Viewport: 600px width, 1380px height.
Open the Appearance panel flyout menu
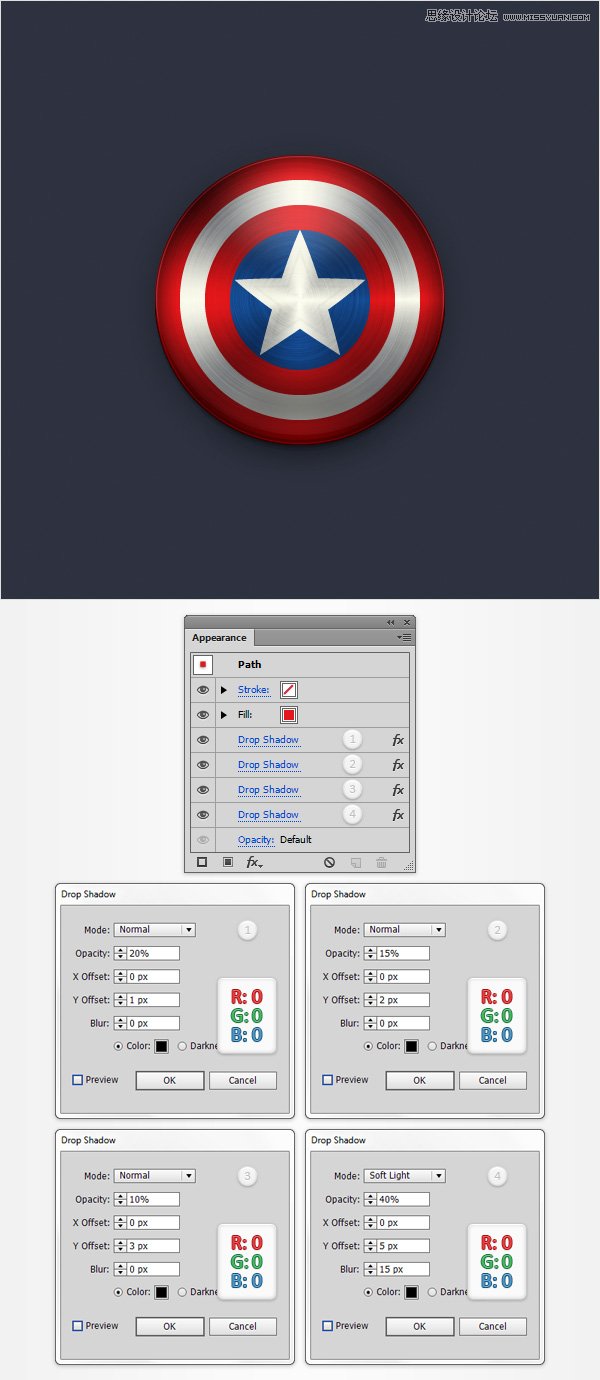[x=404, y=637]
